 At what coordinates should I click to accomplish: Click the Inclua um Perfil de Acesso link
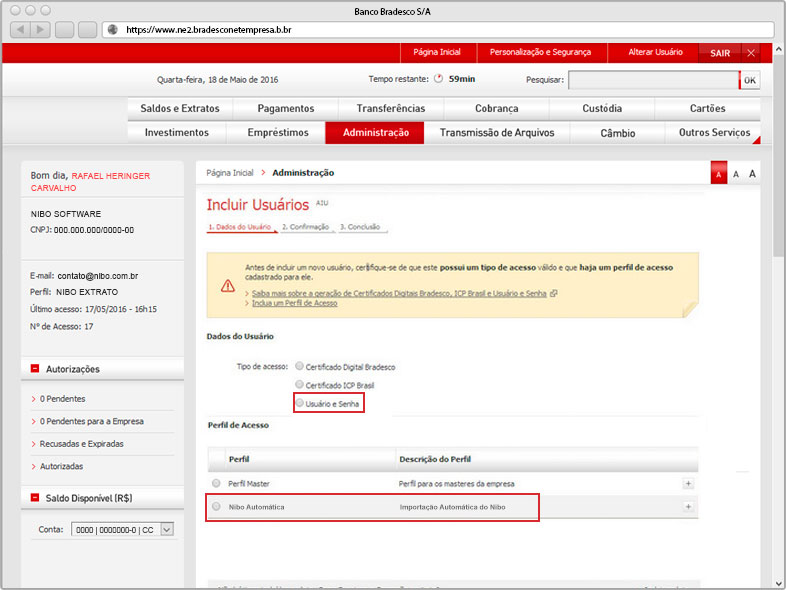coord(294,303)
